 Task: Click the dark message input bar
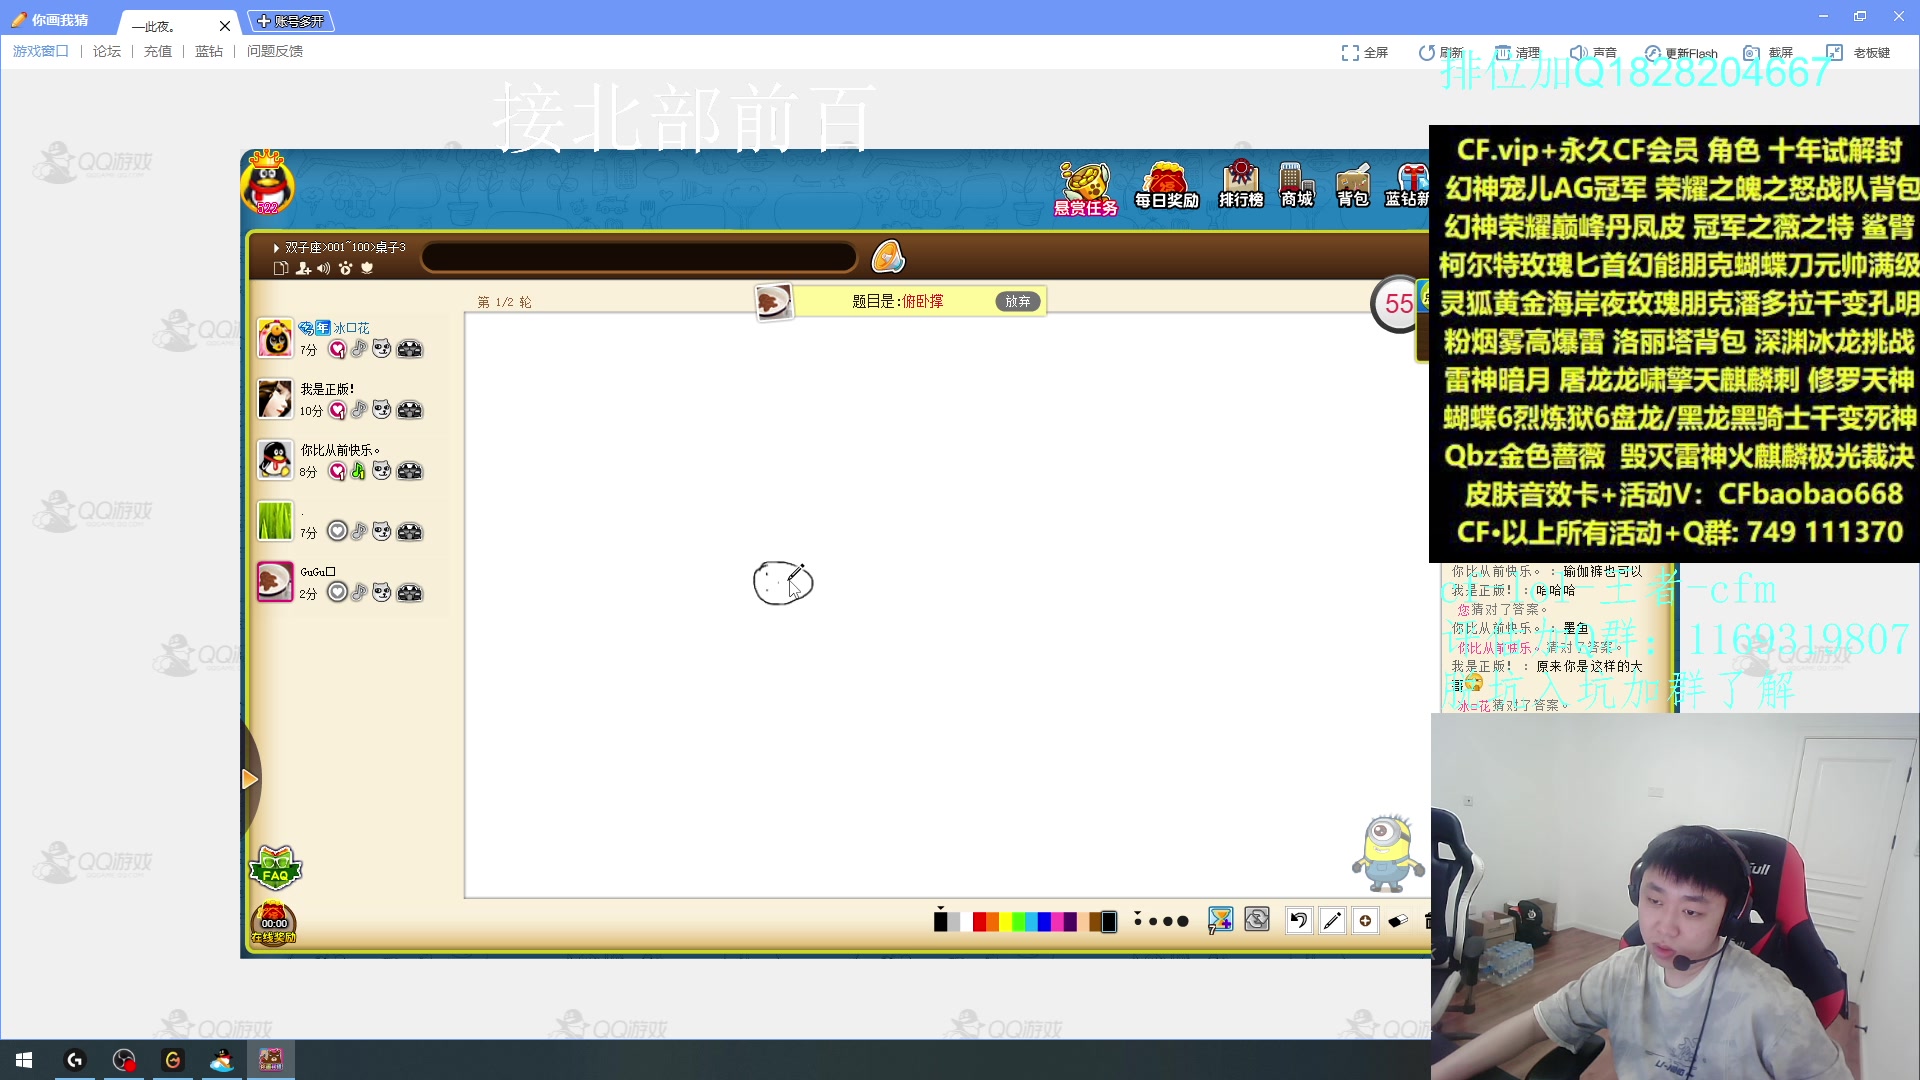(x=640, y=258)
